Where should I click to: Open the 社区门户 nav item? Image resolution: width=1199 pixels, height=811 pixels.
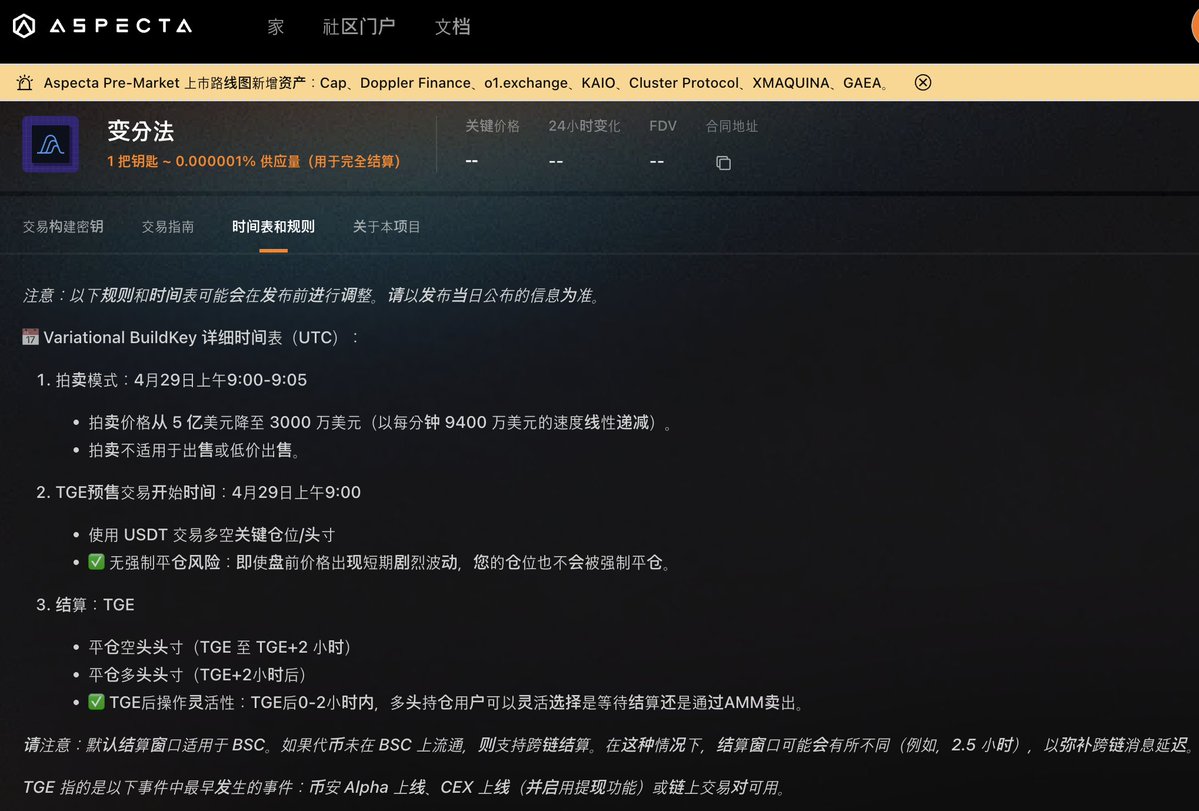[359, 27]
